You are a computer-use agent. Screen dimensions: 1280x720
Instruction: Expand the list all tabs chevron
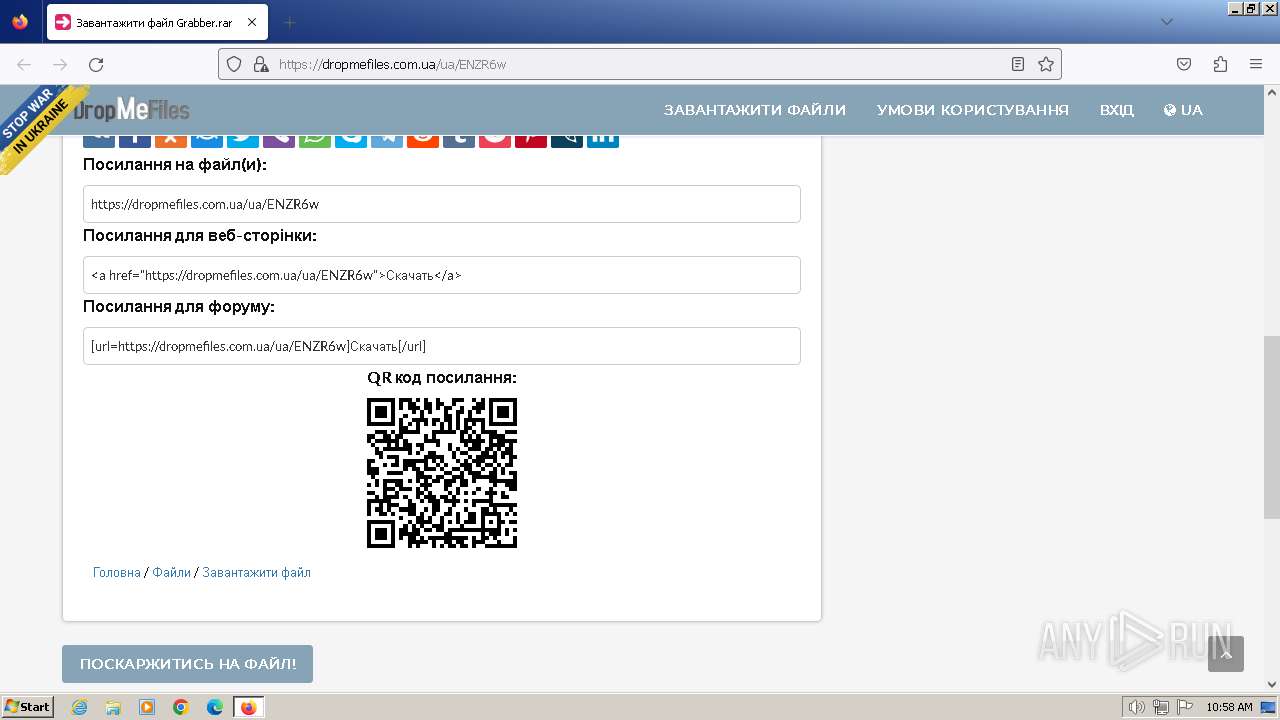click(x=1167, y=22)
